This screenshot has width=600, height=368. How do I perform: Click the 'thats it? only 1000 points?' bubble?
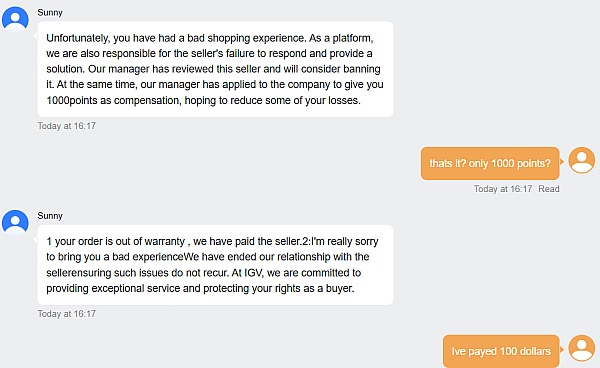click(490, 163)
